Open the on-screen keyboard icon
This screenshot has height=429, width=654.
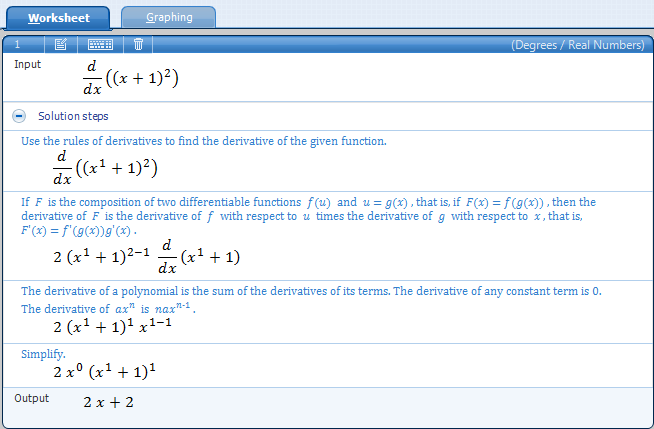pos(100,44)
